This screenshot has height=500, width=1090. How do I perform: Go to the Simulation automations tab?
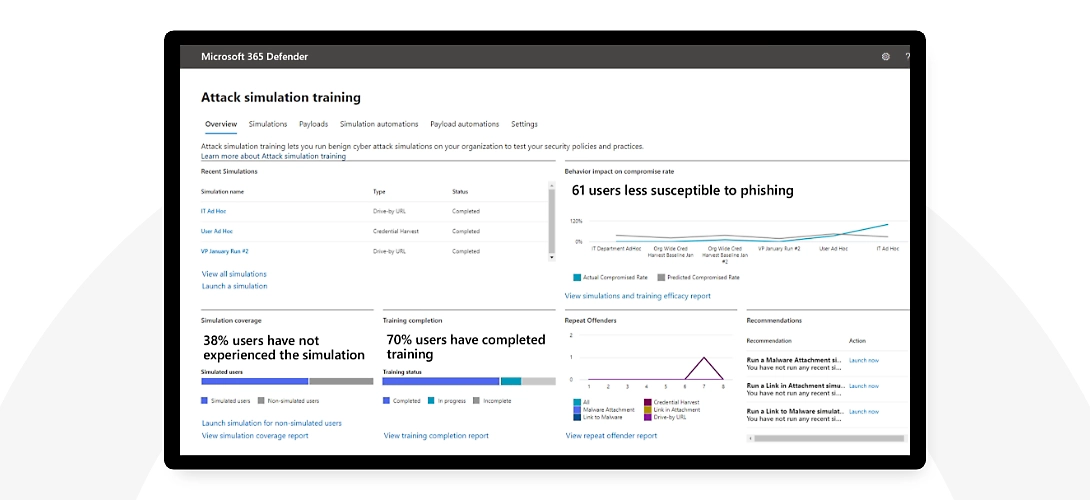pyautogui.click(x=379, y=124)
